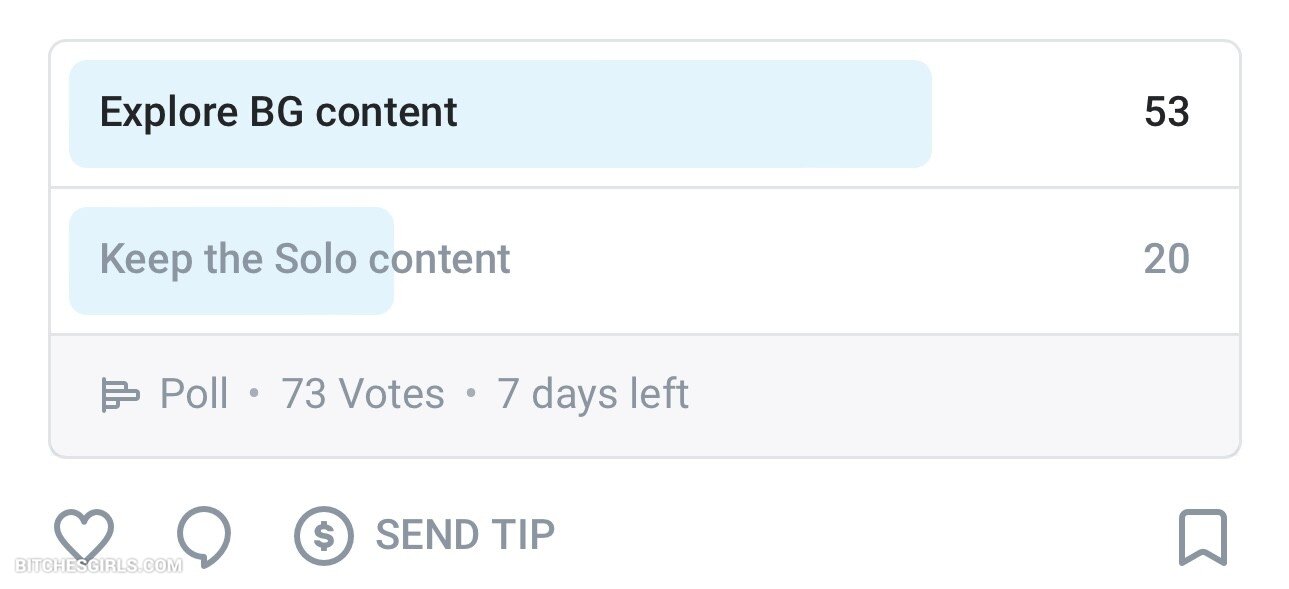The height and width of the screenshot is (589, 1289).
Task: Click the "73 Votes" total
Action: point(363,394)
